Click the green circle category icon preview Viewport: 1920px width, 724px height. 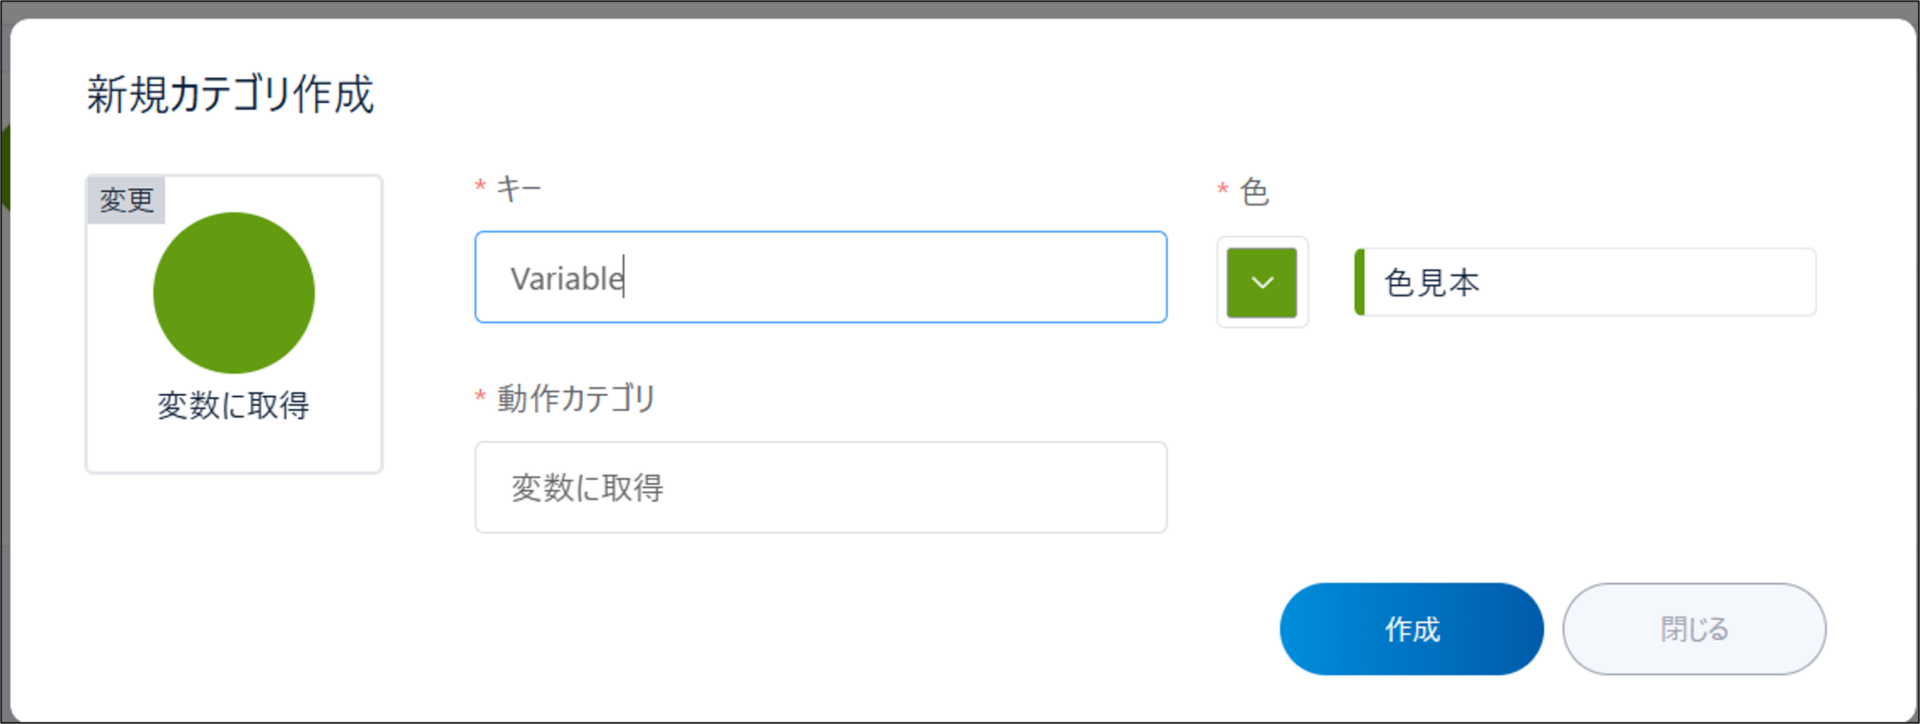click(233, 292)
